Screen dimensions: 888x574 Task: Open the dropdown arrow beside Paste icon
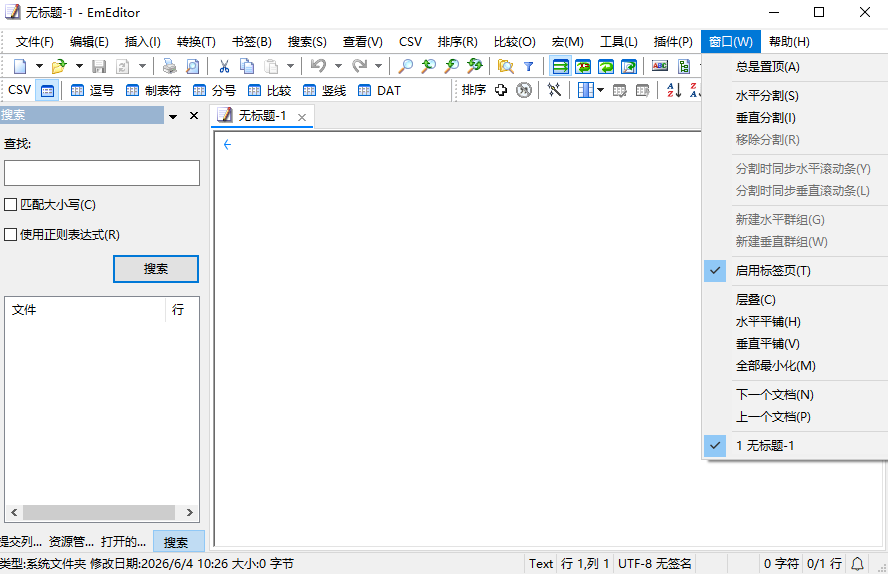290,66
